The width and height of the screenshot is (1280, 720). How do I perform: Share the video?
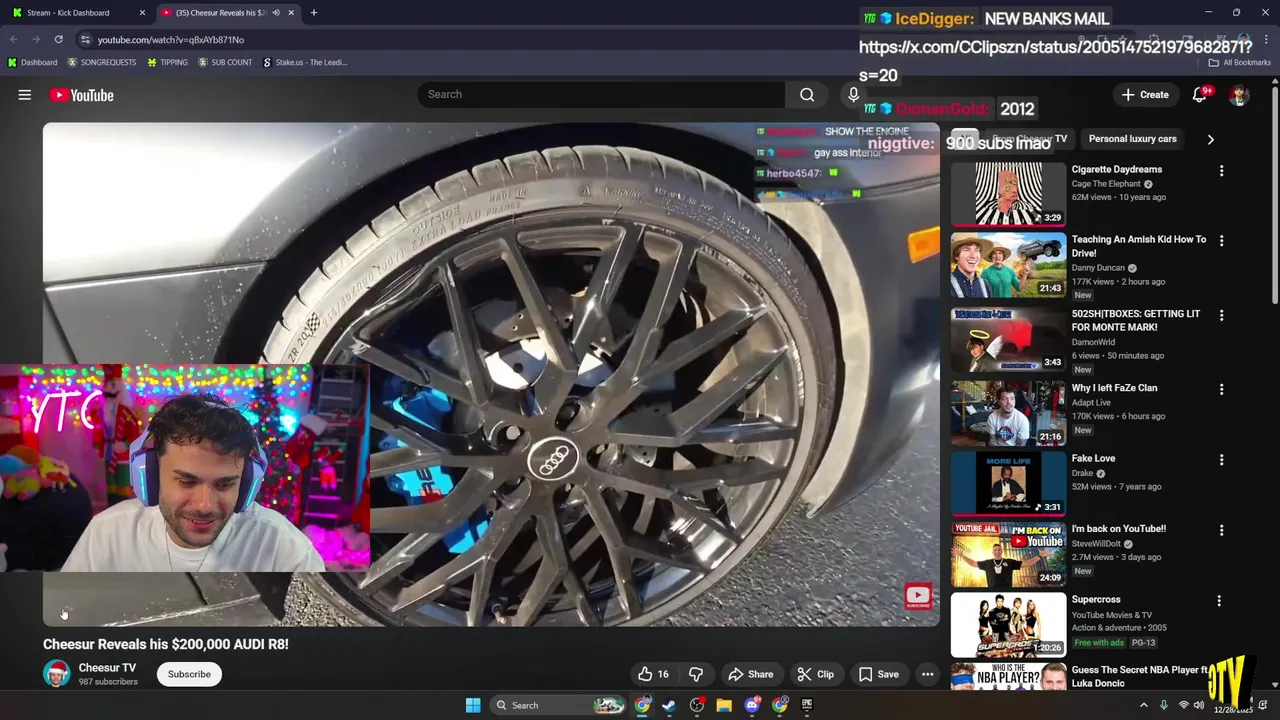coord(751,674)
